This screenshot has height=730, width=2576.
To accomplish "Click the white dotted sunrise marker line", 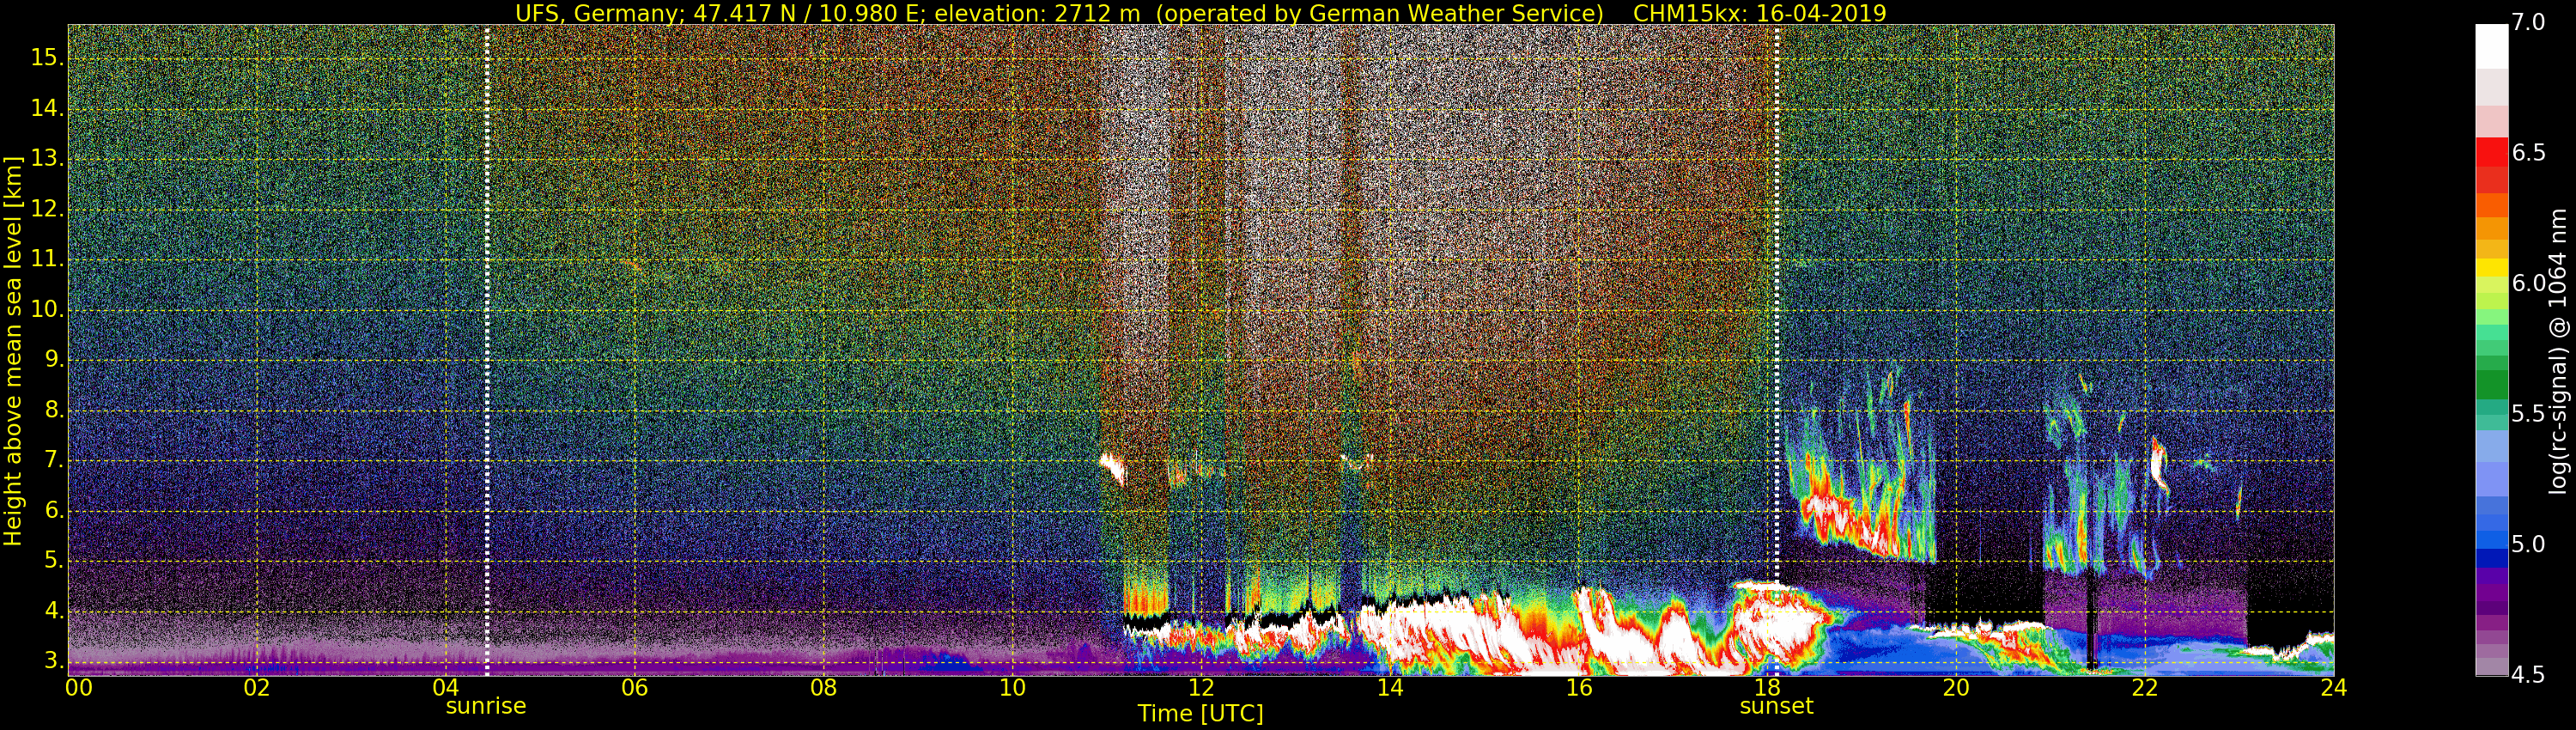I will tap(487, 350).
